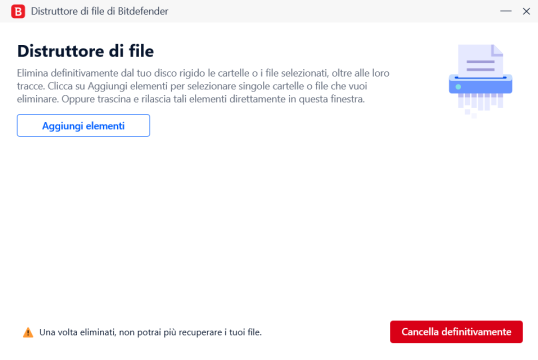Click the file shredder illustration

pos(480,81)
